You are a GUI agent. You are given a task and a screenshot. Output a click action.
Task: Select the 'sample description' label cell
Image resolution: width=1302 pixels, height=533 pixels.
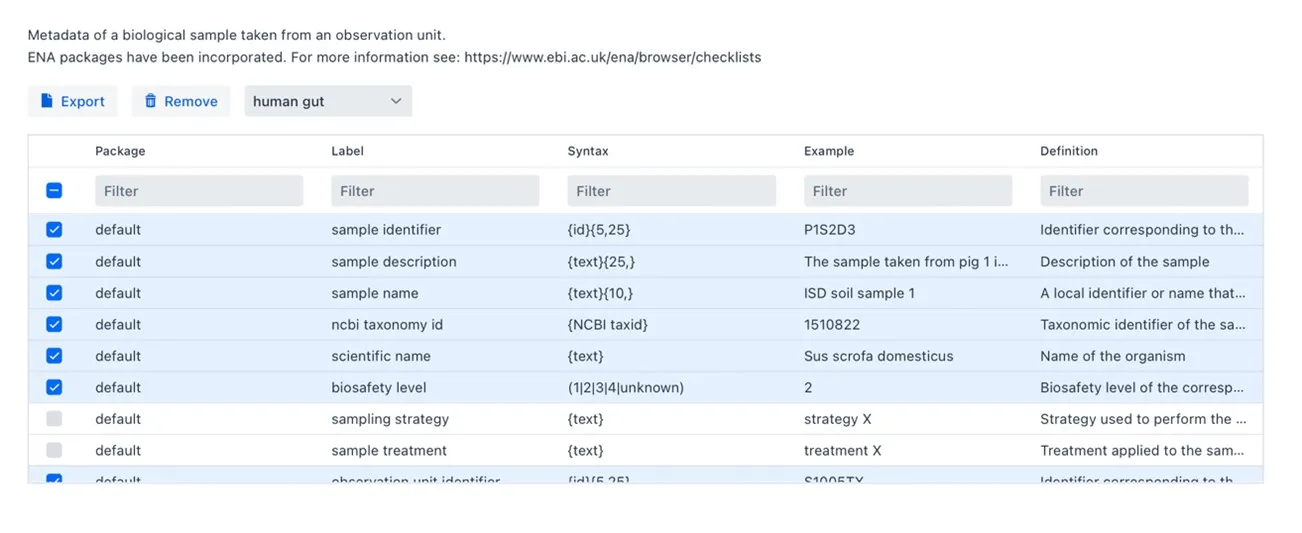click(394, 262)
